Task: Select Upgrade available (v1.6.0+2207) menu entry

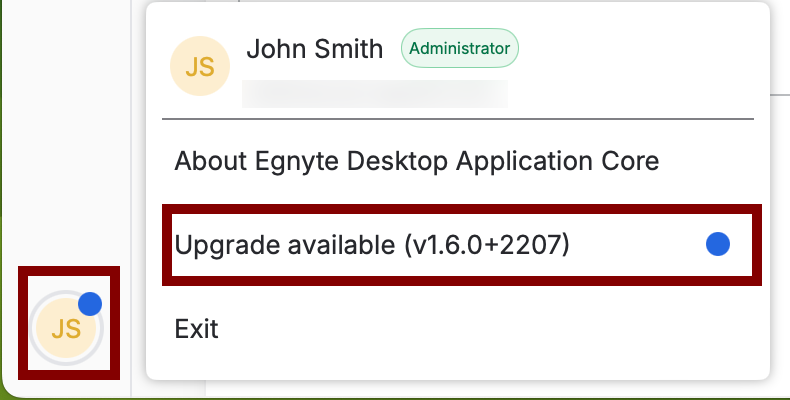Action: tap(462, 245)
